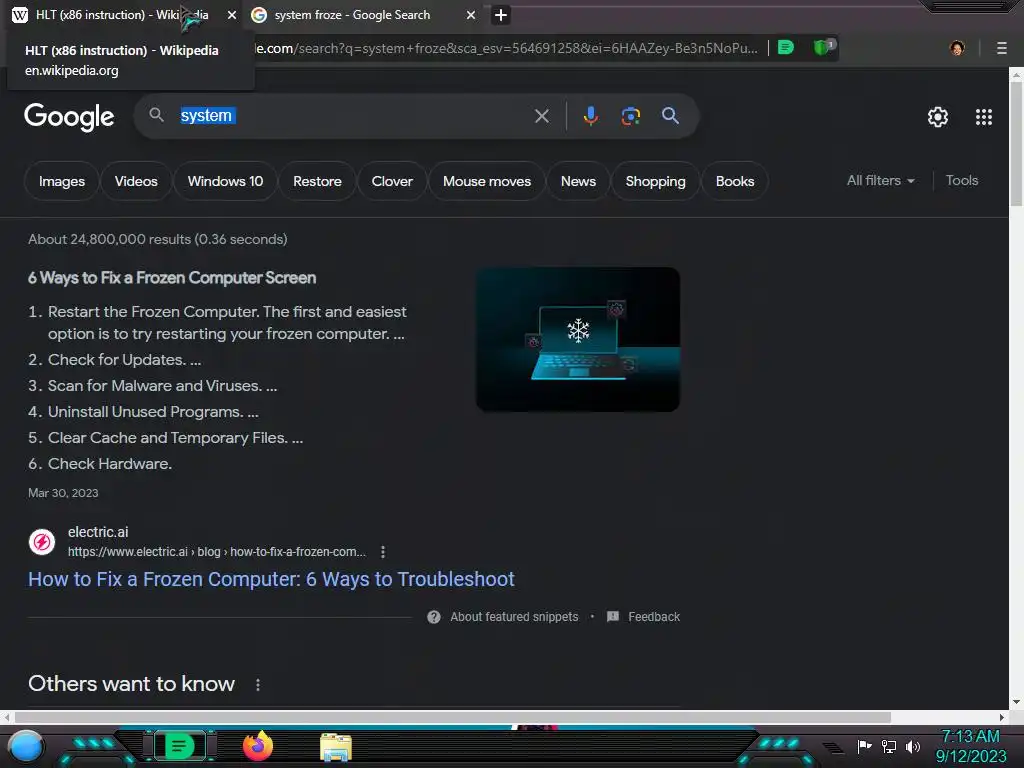Open the browser hamburger menu
1024x768 pixels.
point(1001,48)
